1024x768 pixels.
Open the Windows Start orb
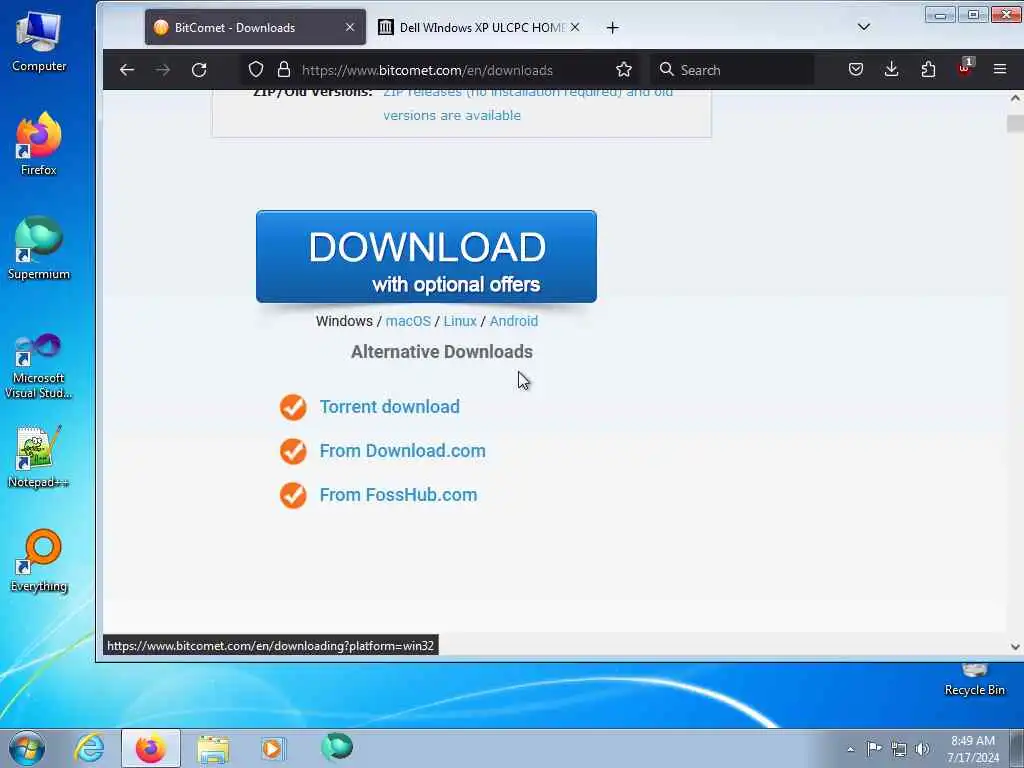click(x=26, y=748)
